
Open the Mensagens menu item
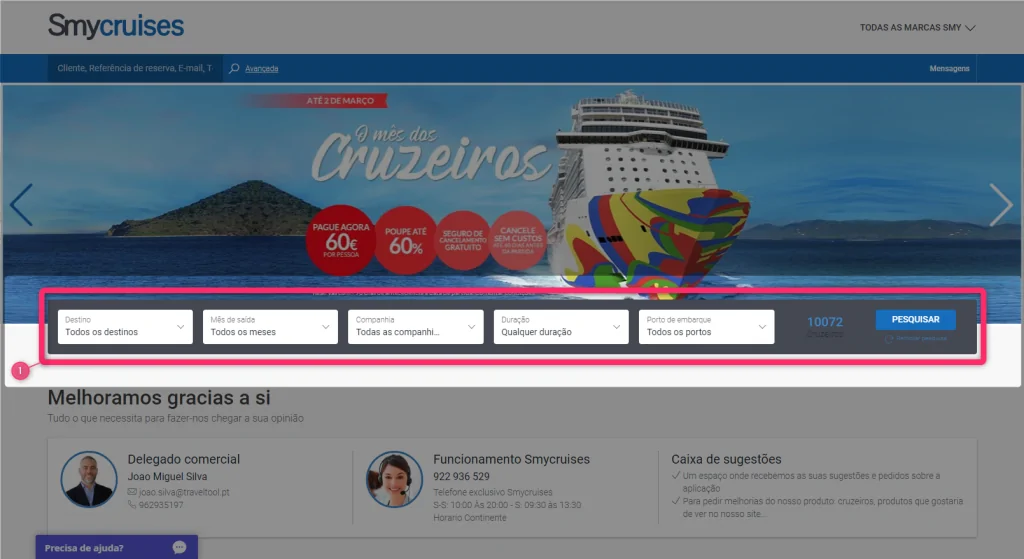click(949, 69)
